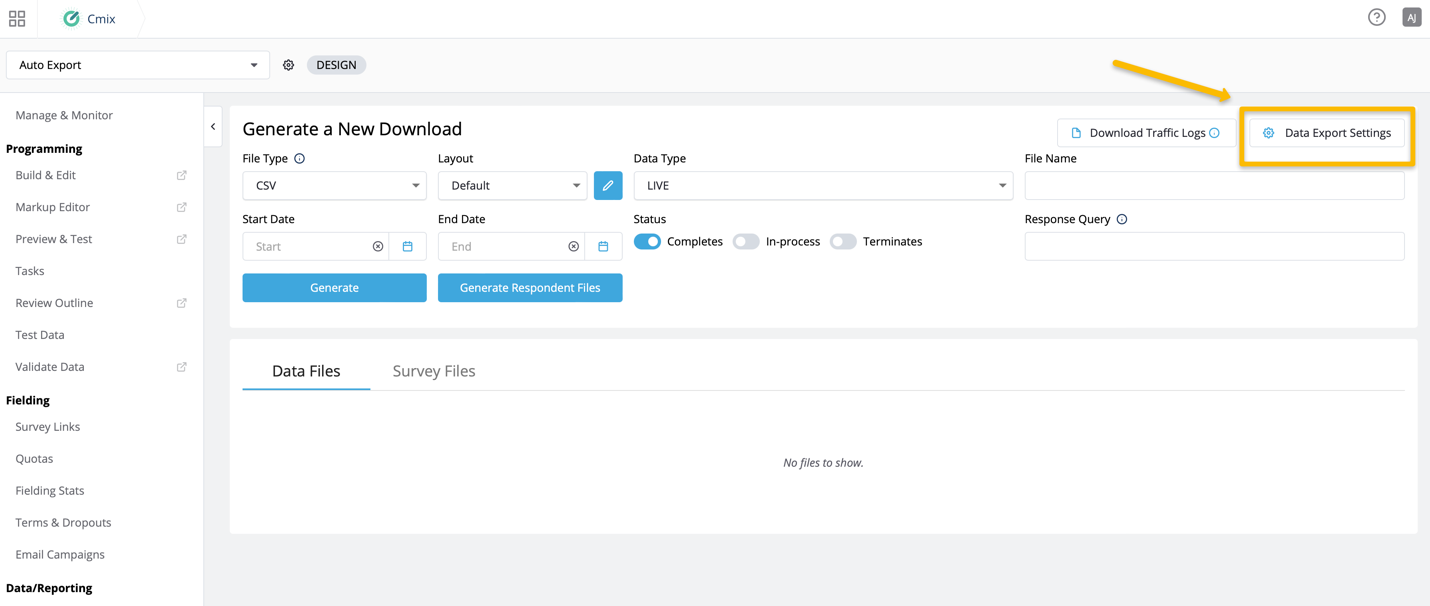Click the Response Query info icon
This screenshot has height=606, width=1430.
pyautogui.click(x=1122, y=220)
